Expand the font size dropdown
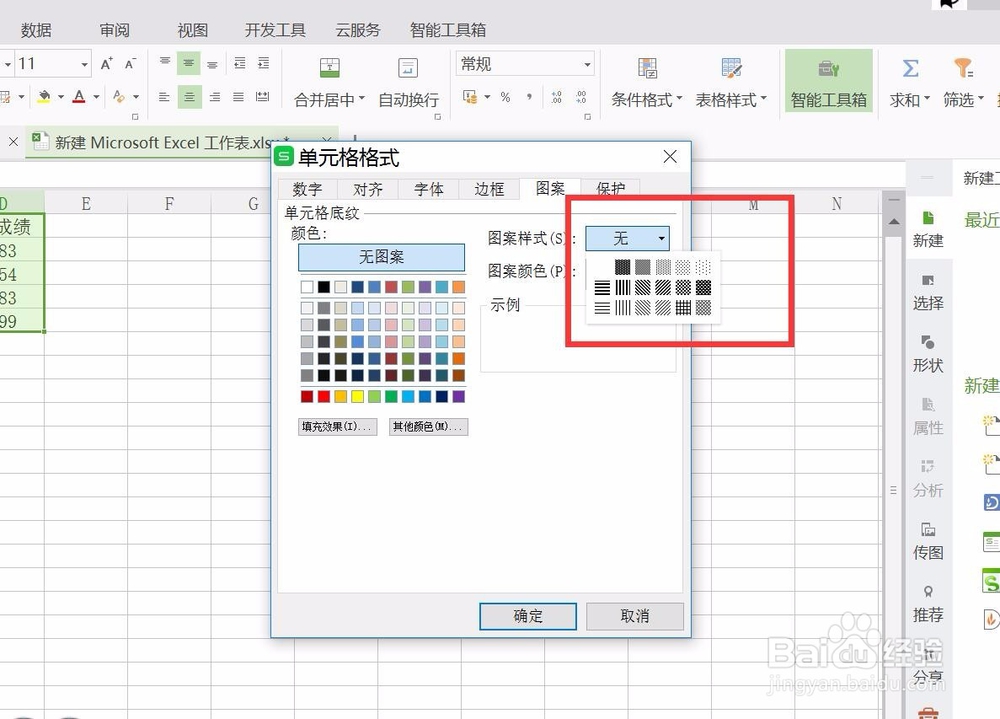 tap(84, 63)
